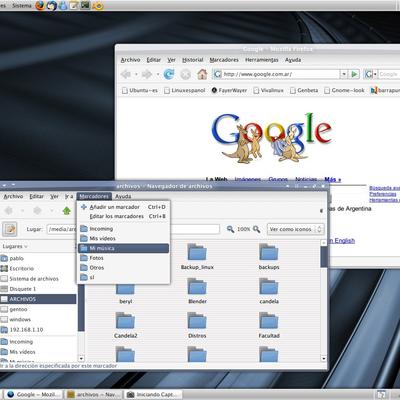400x400 pixels.
Task: Select the Blender folder icon
Action: 197,287
